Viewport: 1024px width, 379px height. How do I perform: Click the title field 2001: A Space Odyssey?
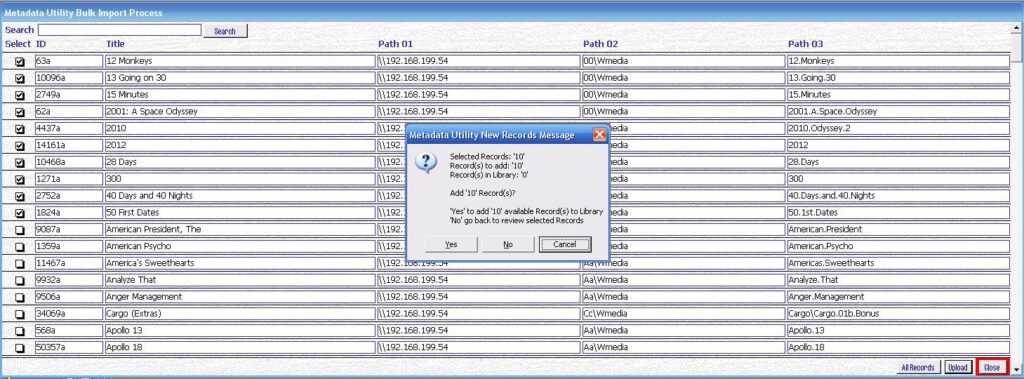pyautogui.click(x=239, y=112)
